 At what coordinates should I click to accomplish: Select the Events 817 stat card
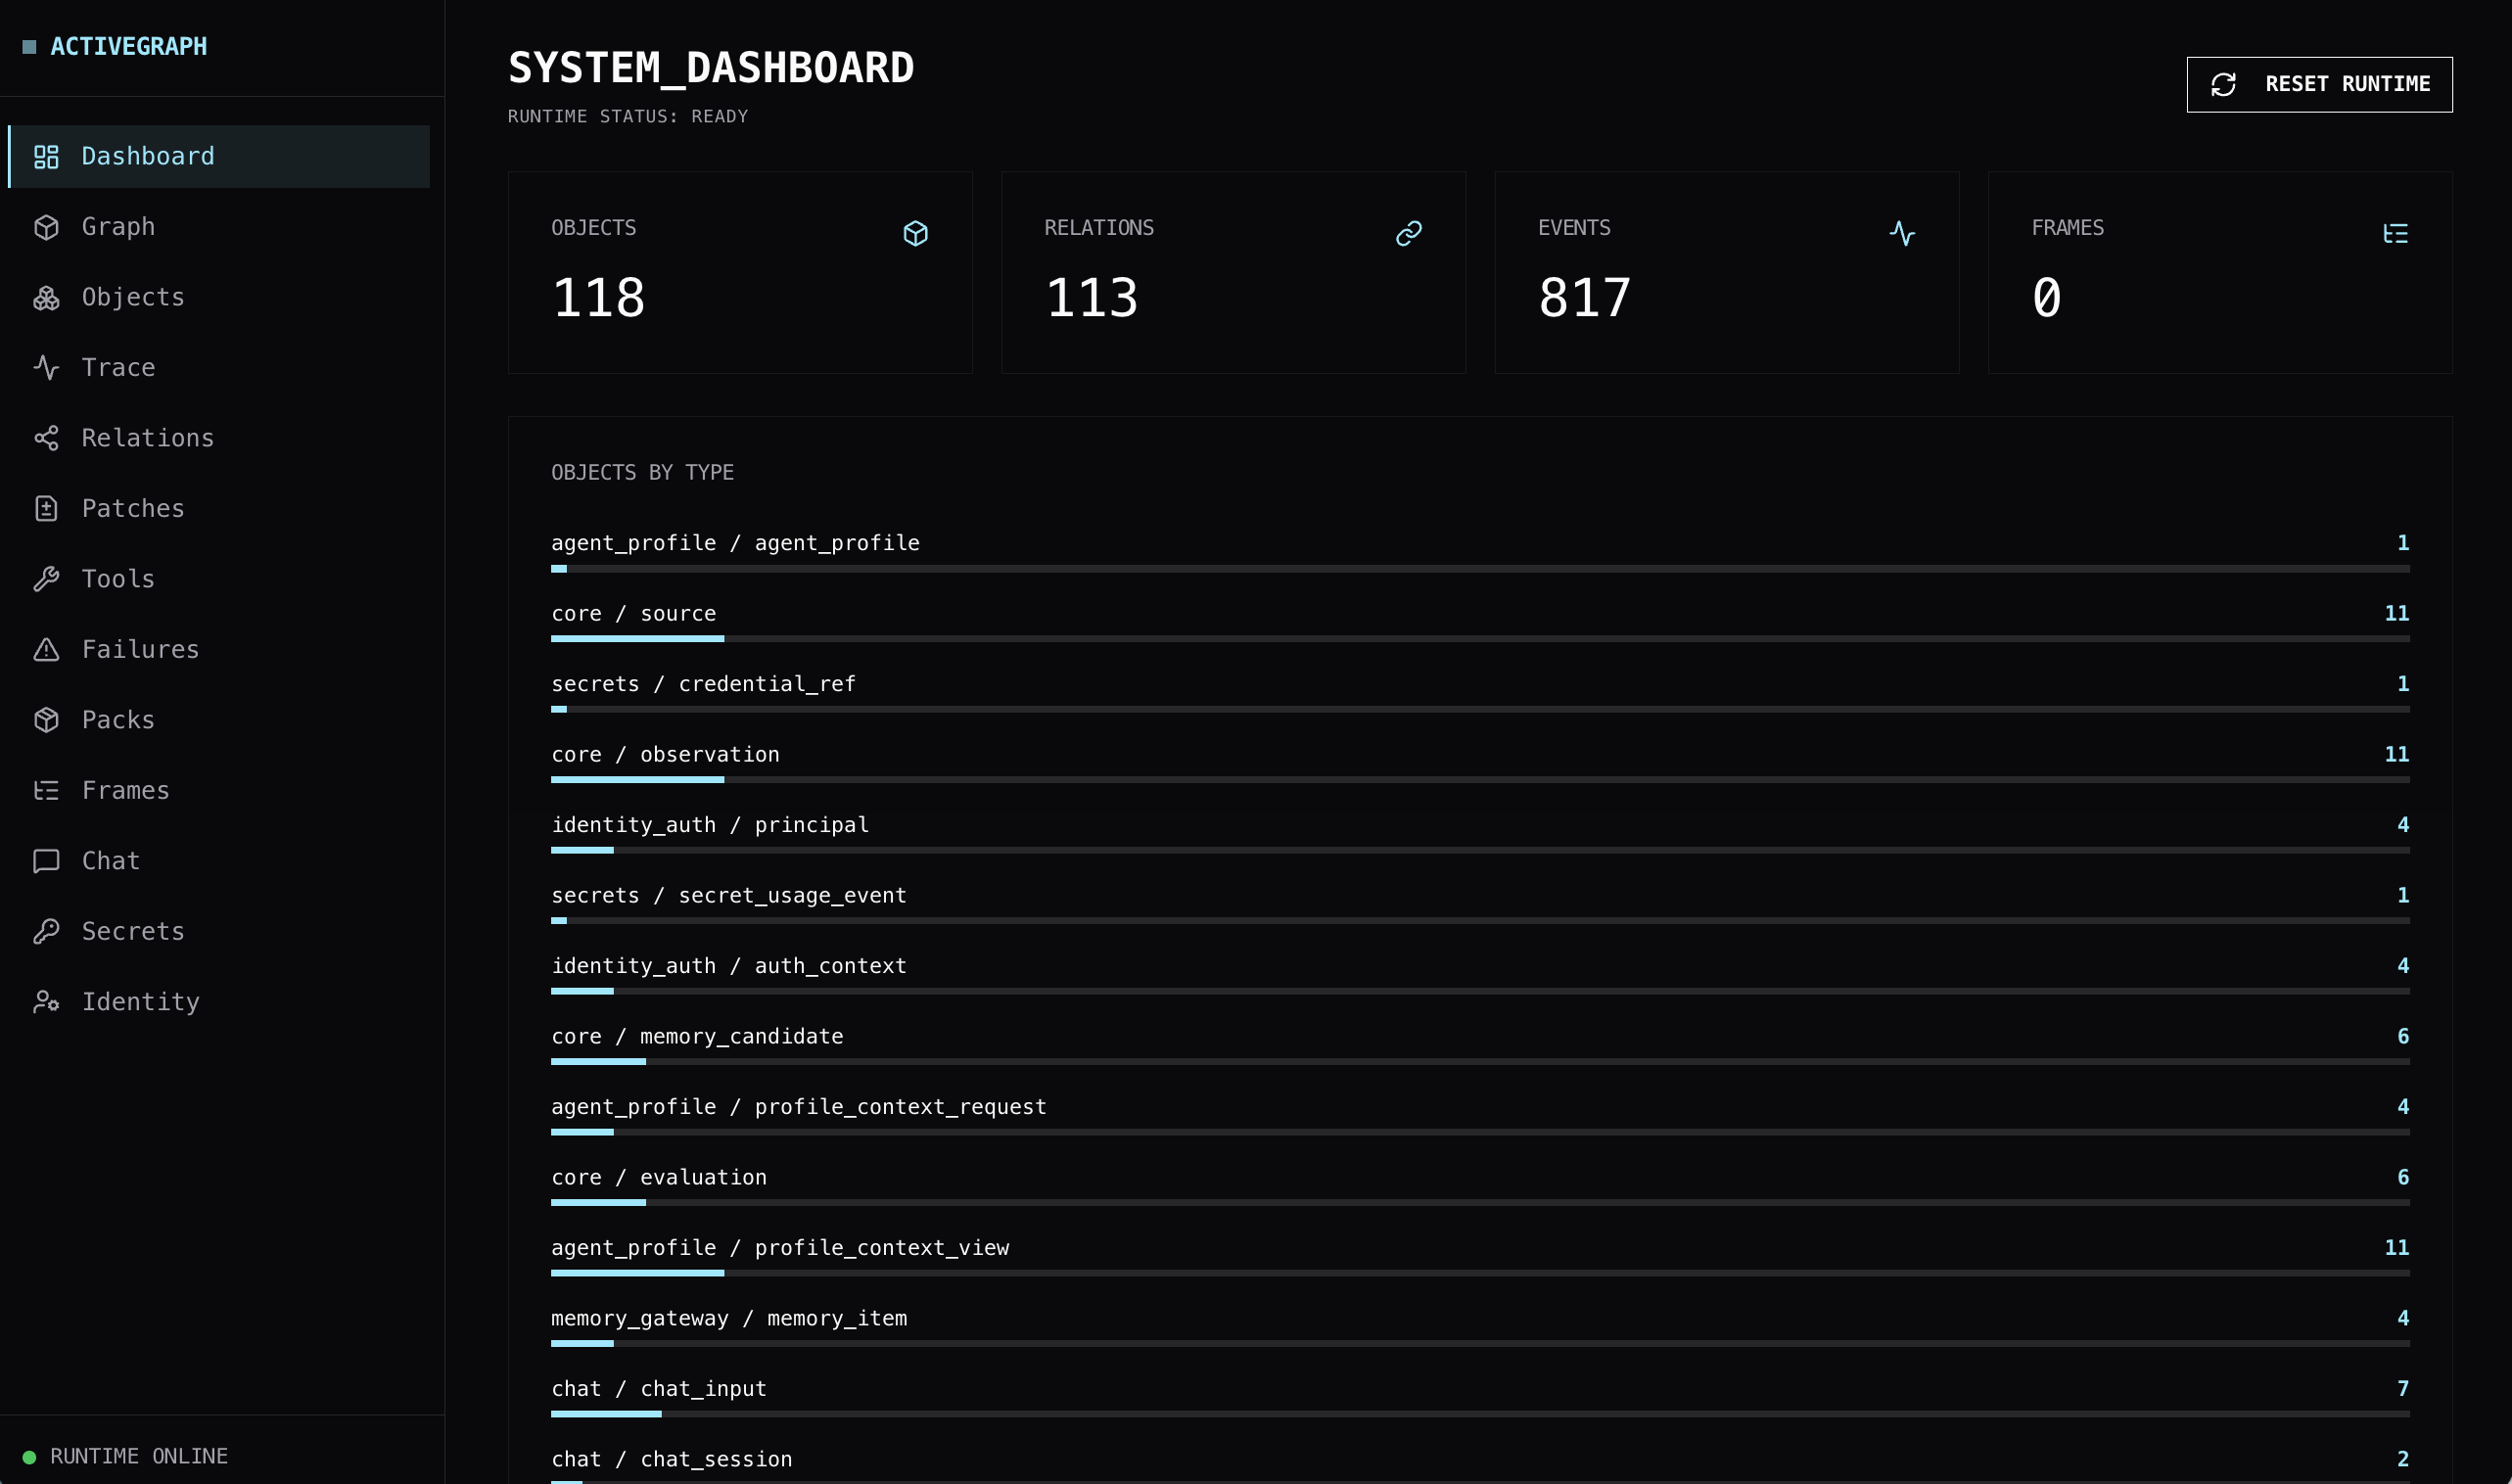1727,273
